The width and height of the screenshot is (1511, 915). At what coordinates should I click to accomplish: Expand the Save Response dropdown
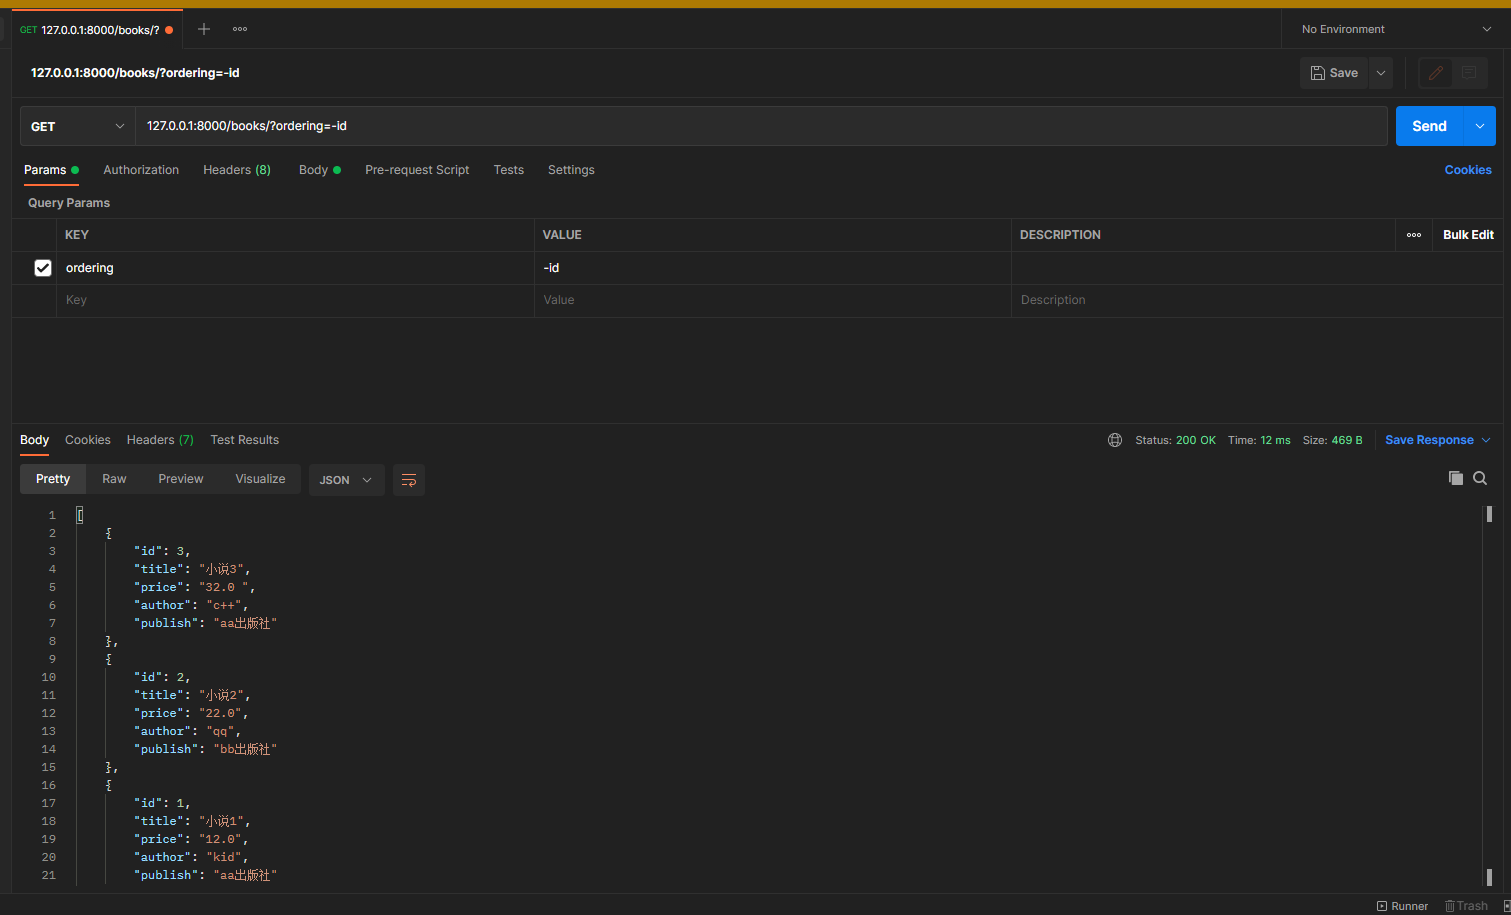[1487, 440]
